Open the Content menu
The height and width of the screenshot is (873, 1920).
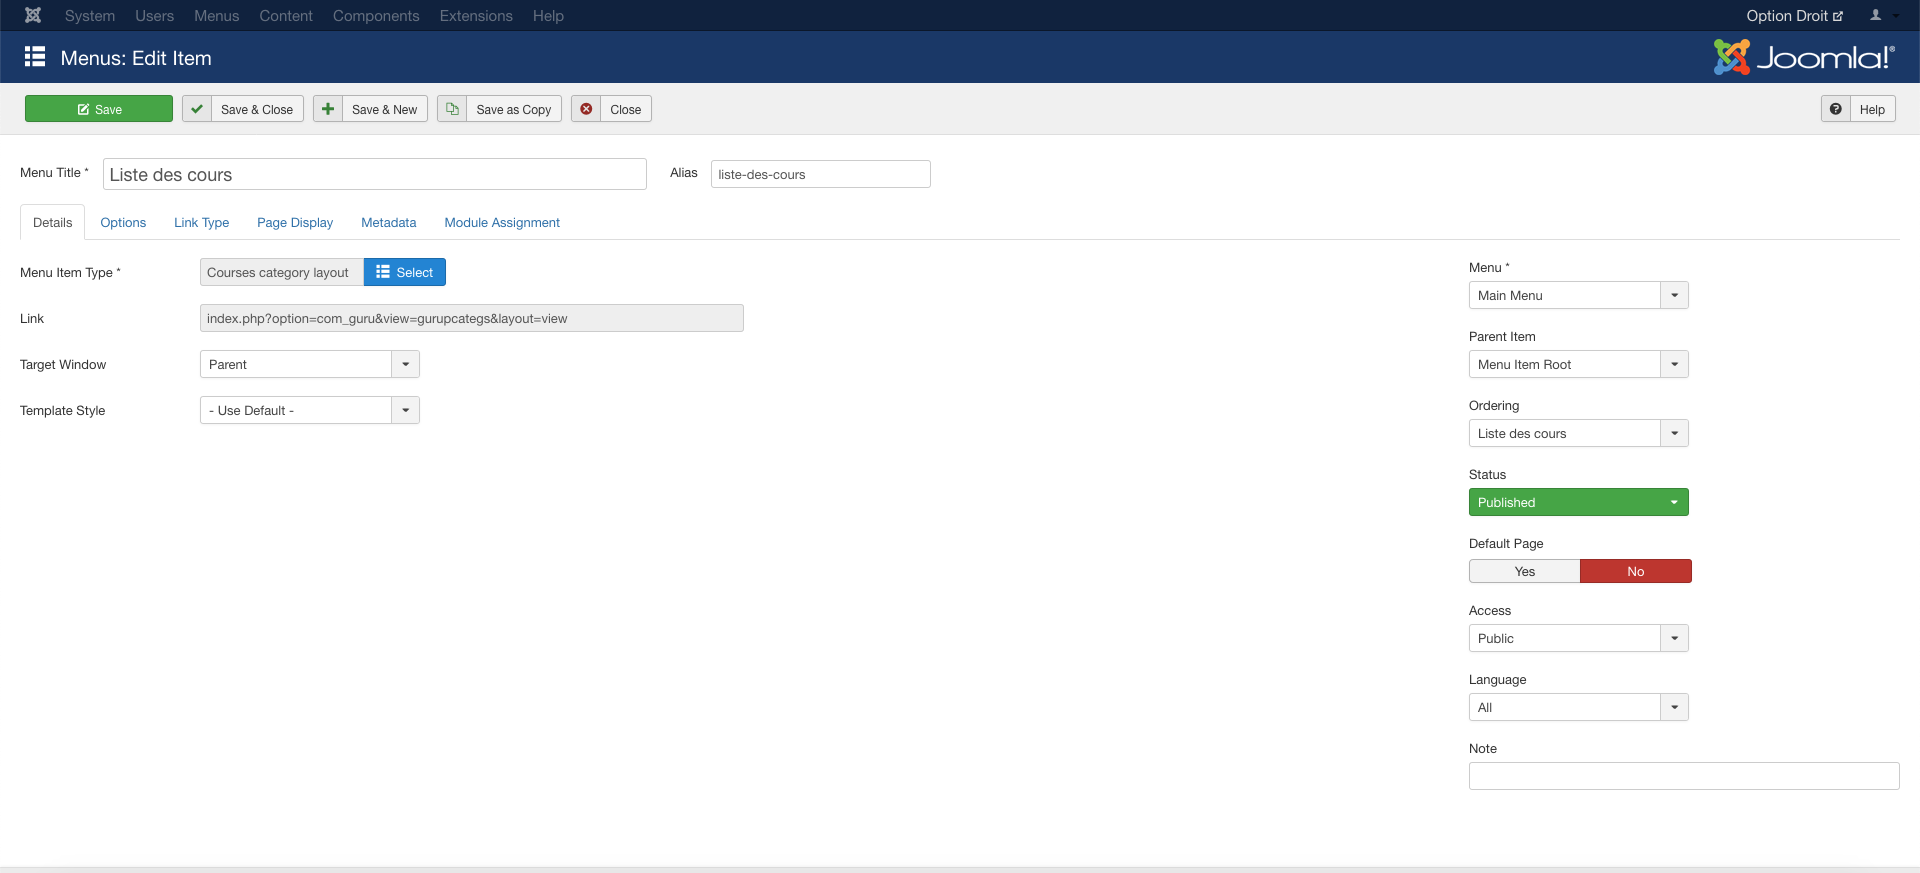286,16
